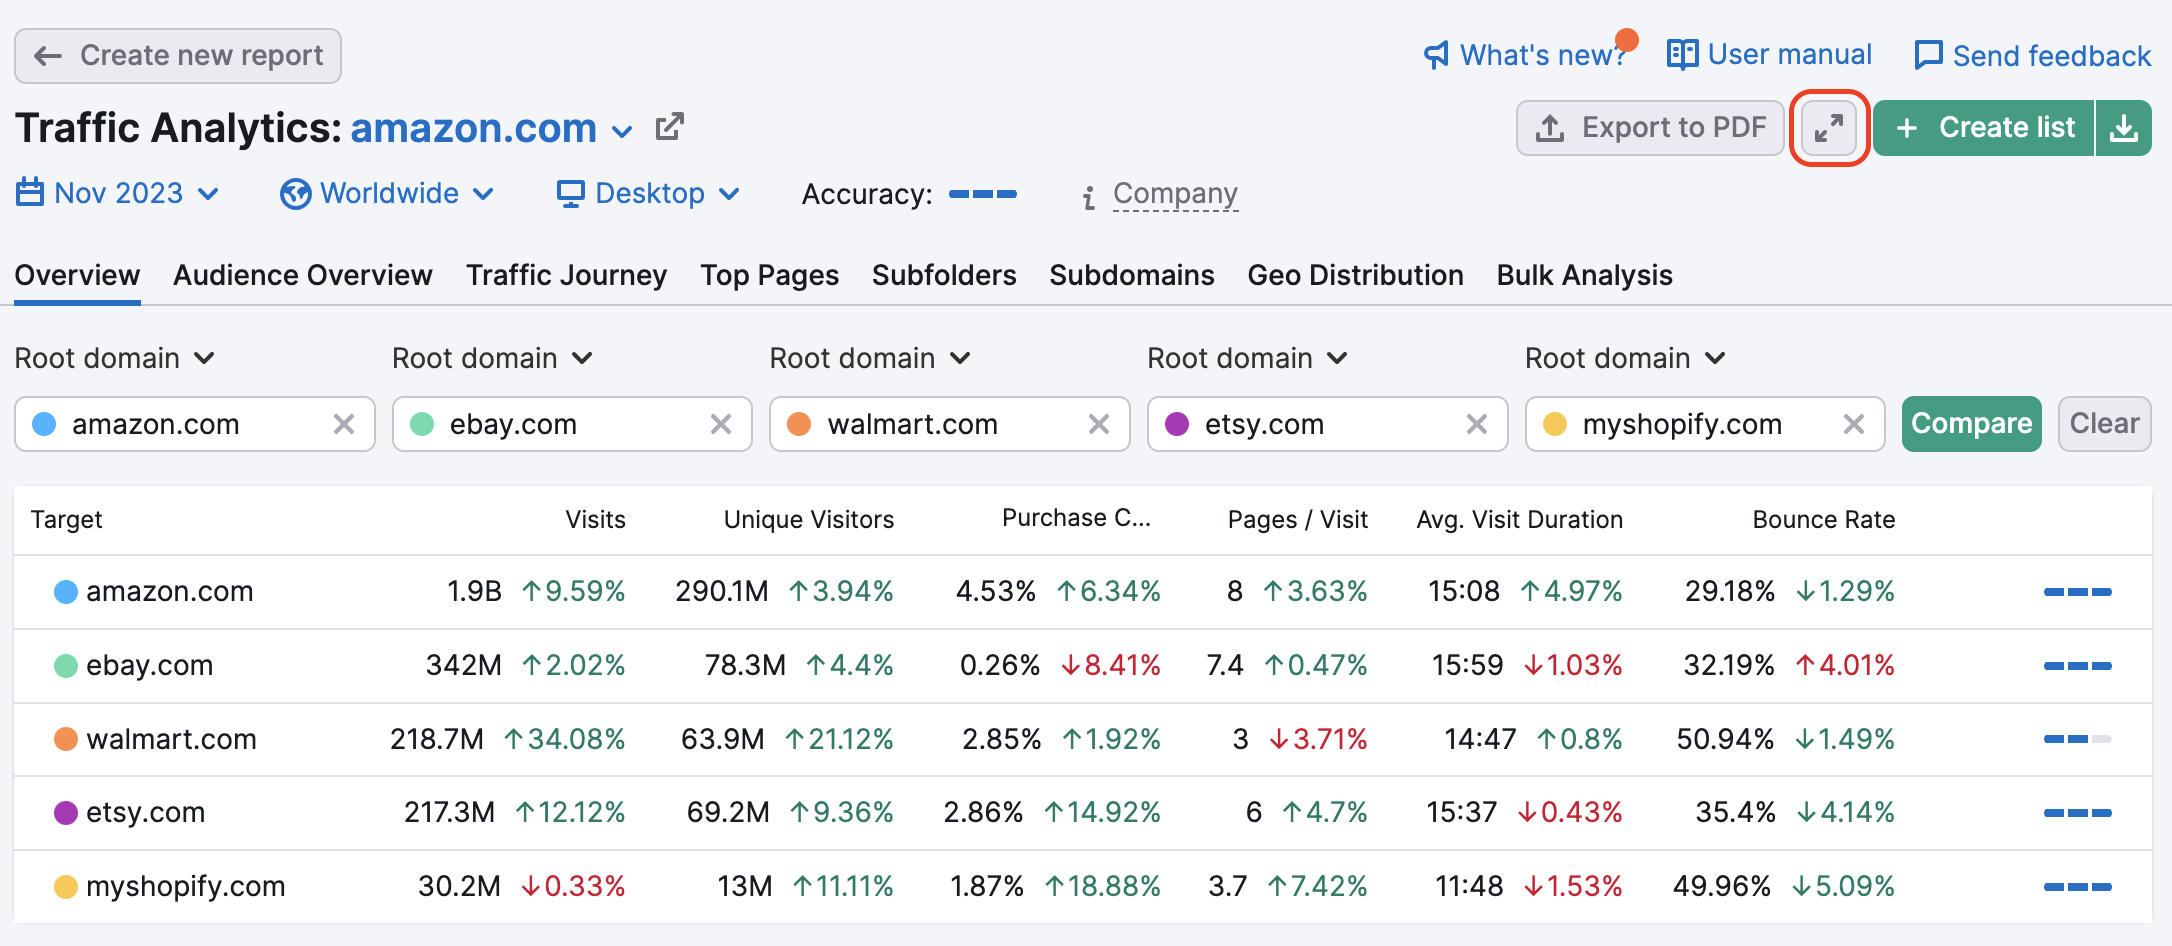This screenshot has height=946, width=2172.
Task: Remove walmart.com from comparison field
Action: point(1099,424)
